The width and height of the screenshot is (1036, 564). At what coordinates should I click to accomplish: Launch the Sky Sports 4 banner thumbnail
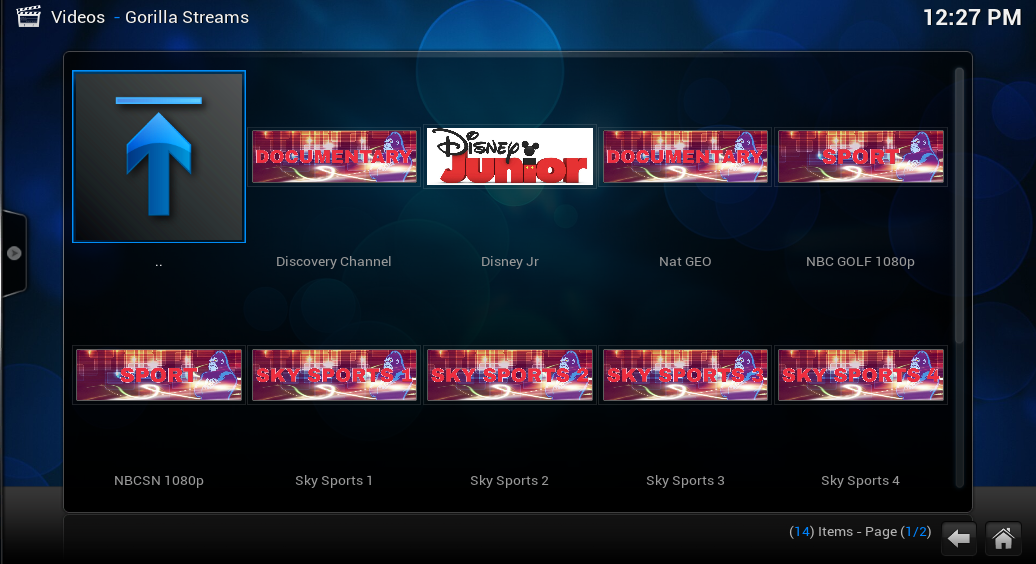pyautogui.click(x=860, y=375)
